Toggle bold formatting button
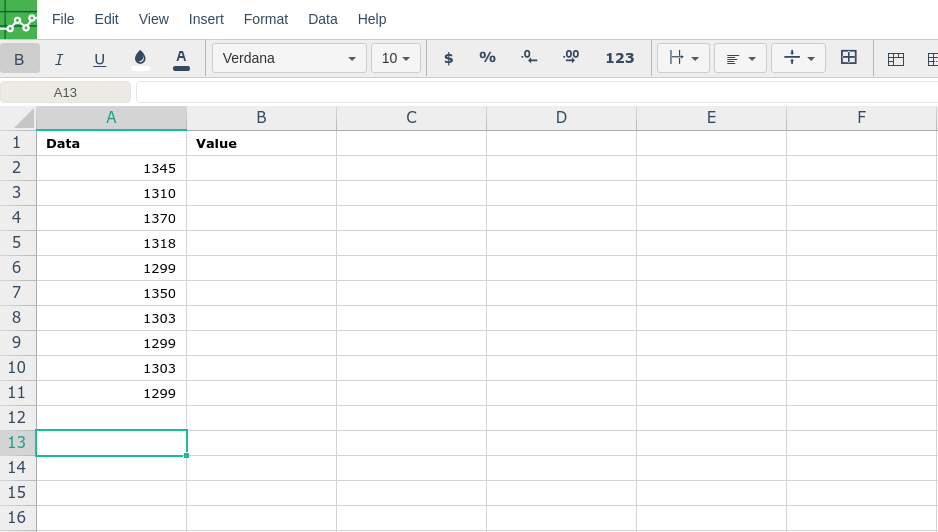This screenshot has width=938, height=532. coord(19,59)
